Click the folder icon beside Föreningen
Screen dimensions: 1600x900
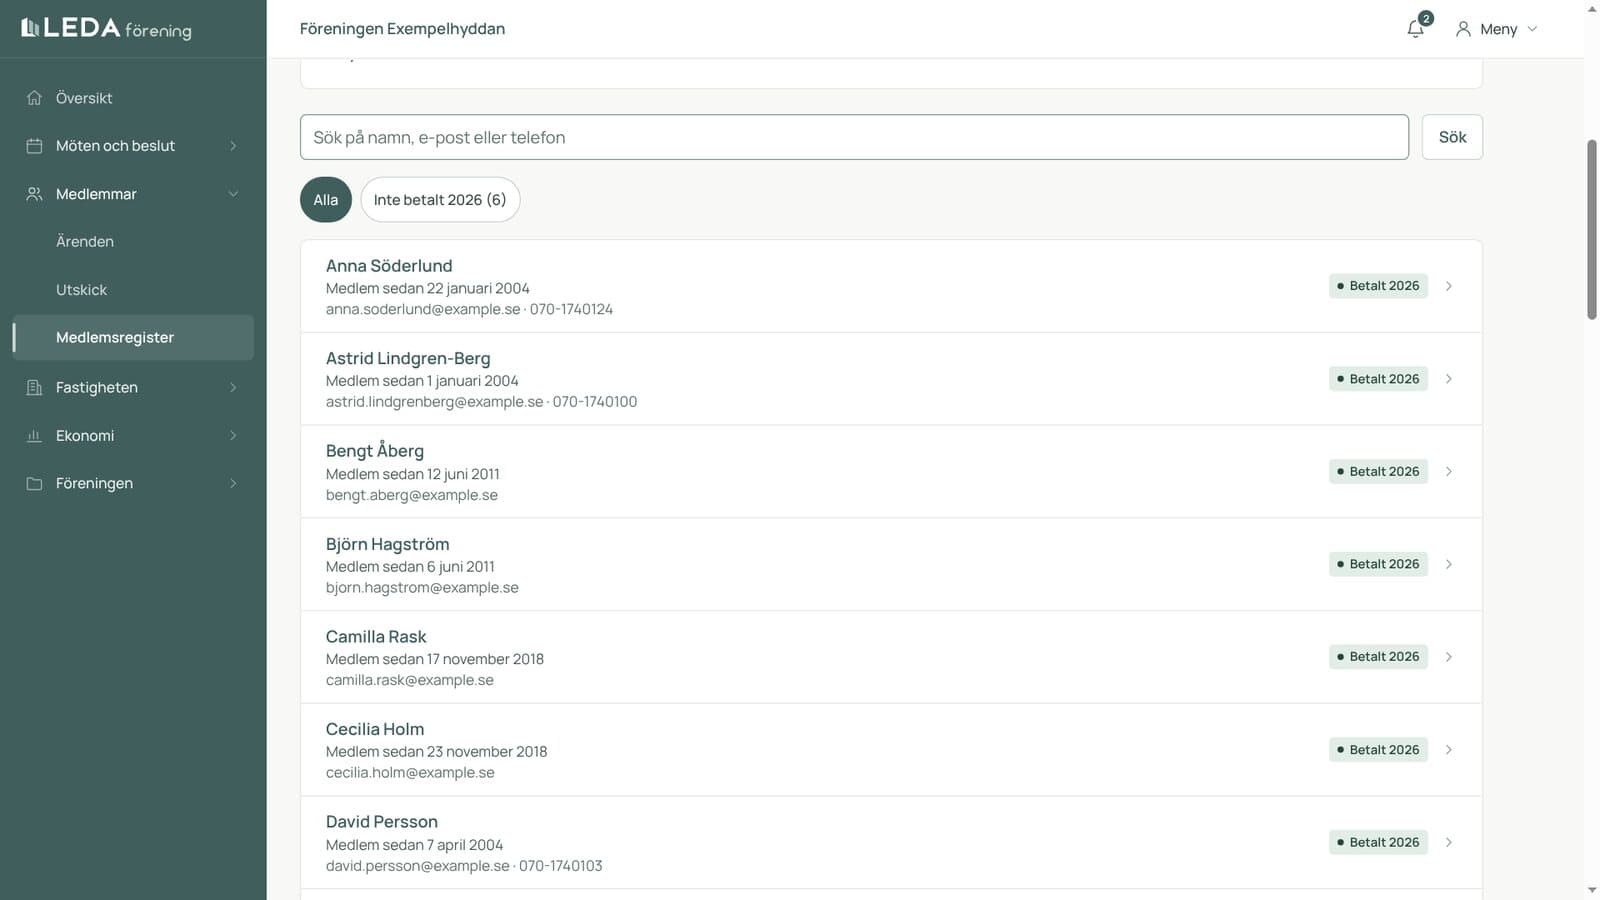click(34, 484)
